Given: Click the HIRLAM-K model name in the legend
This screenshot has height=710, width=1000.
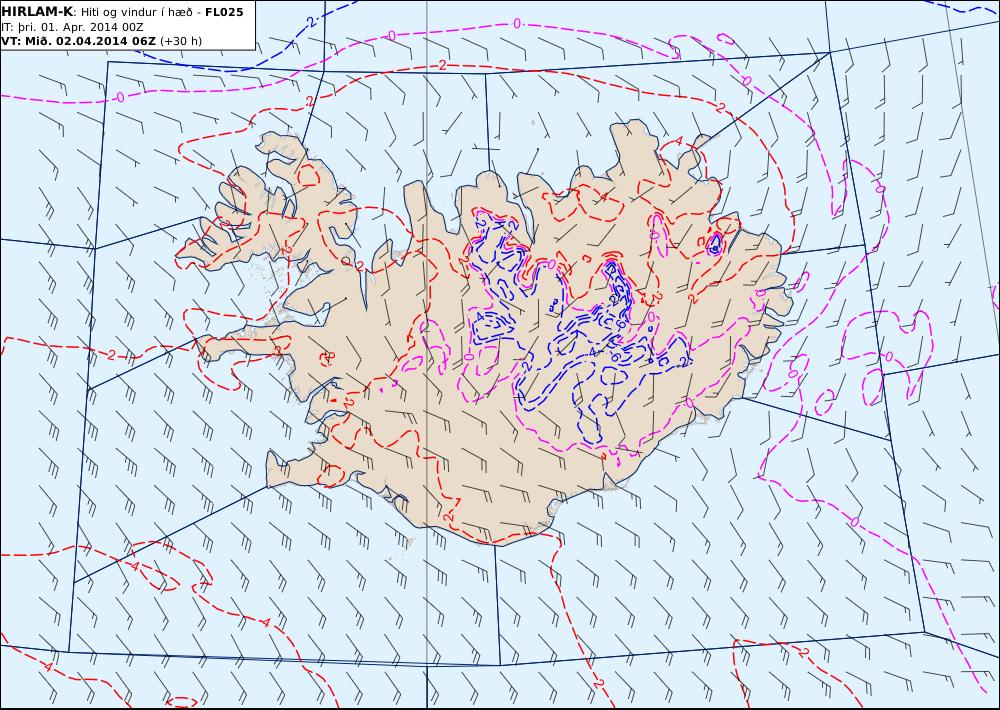Looking at the screenshot, I should point(38,12).
